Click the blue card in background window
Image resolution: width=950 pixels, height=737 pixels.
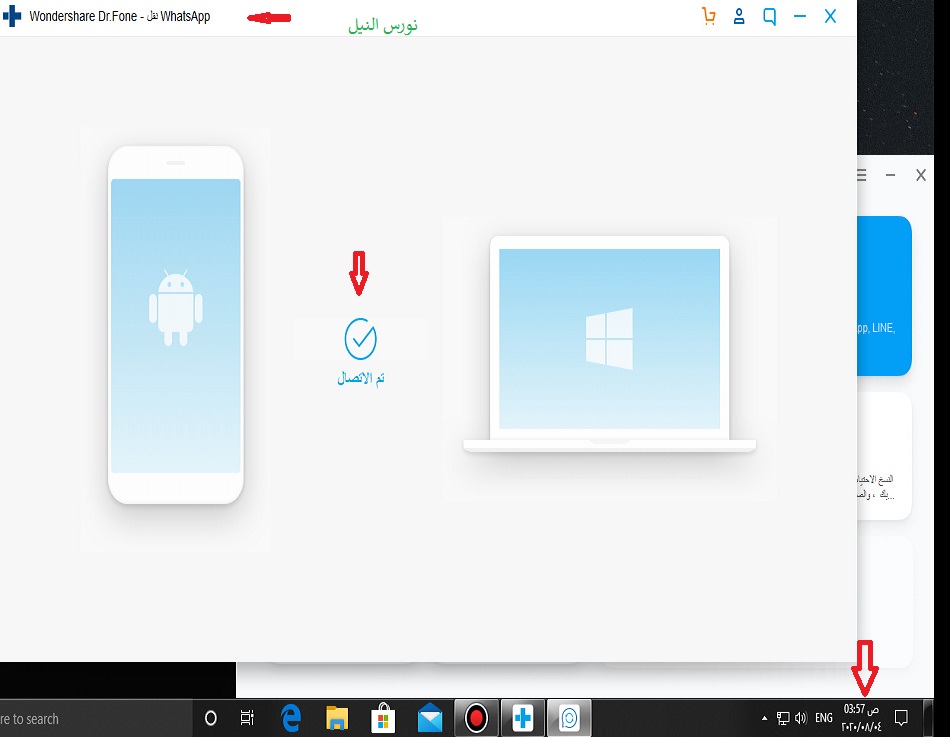pos(884,295)
